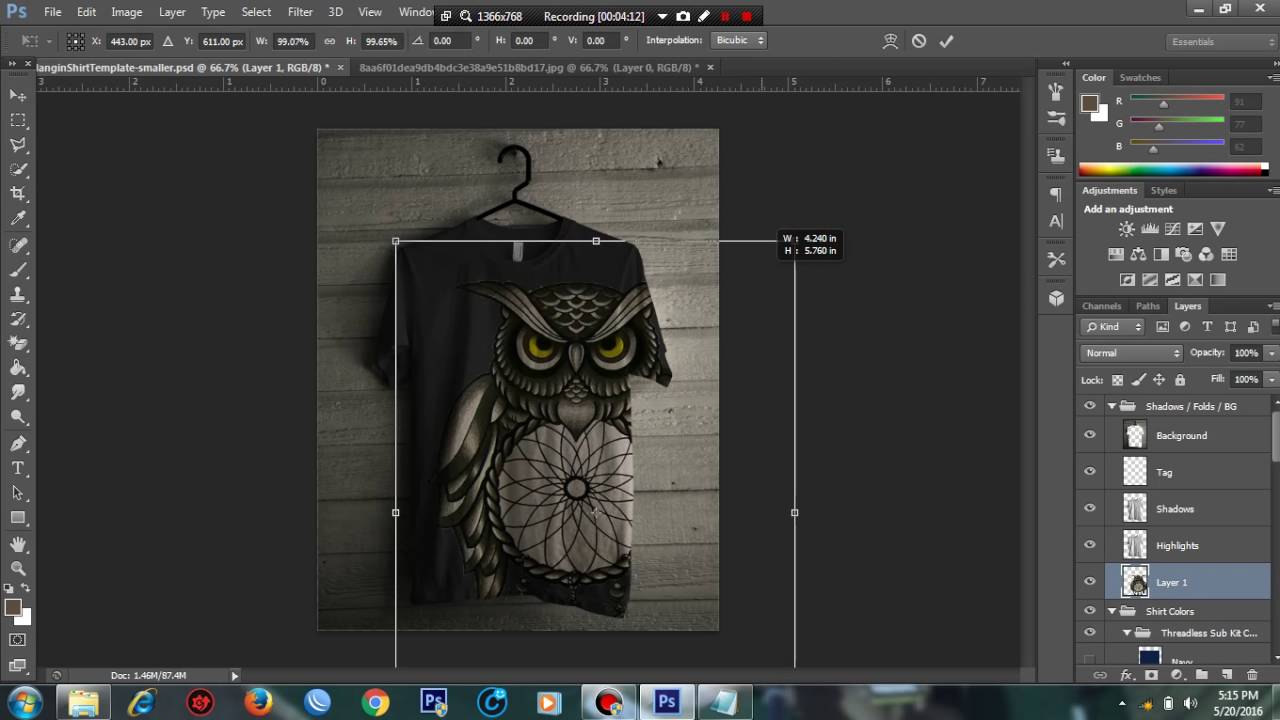The height and width of the screenshot is (720, 1280).
Task: Select the Zoom tool
Action: (x=18, y=568)
